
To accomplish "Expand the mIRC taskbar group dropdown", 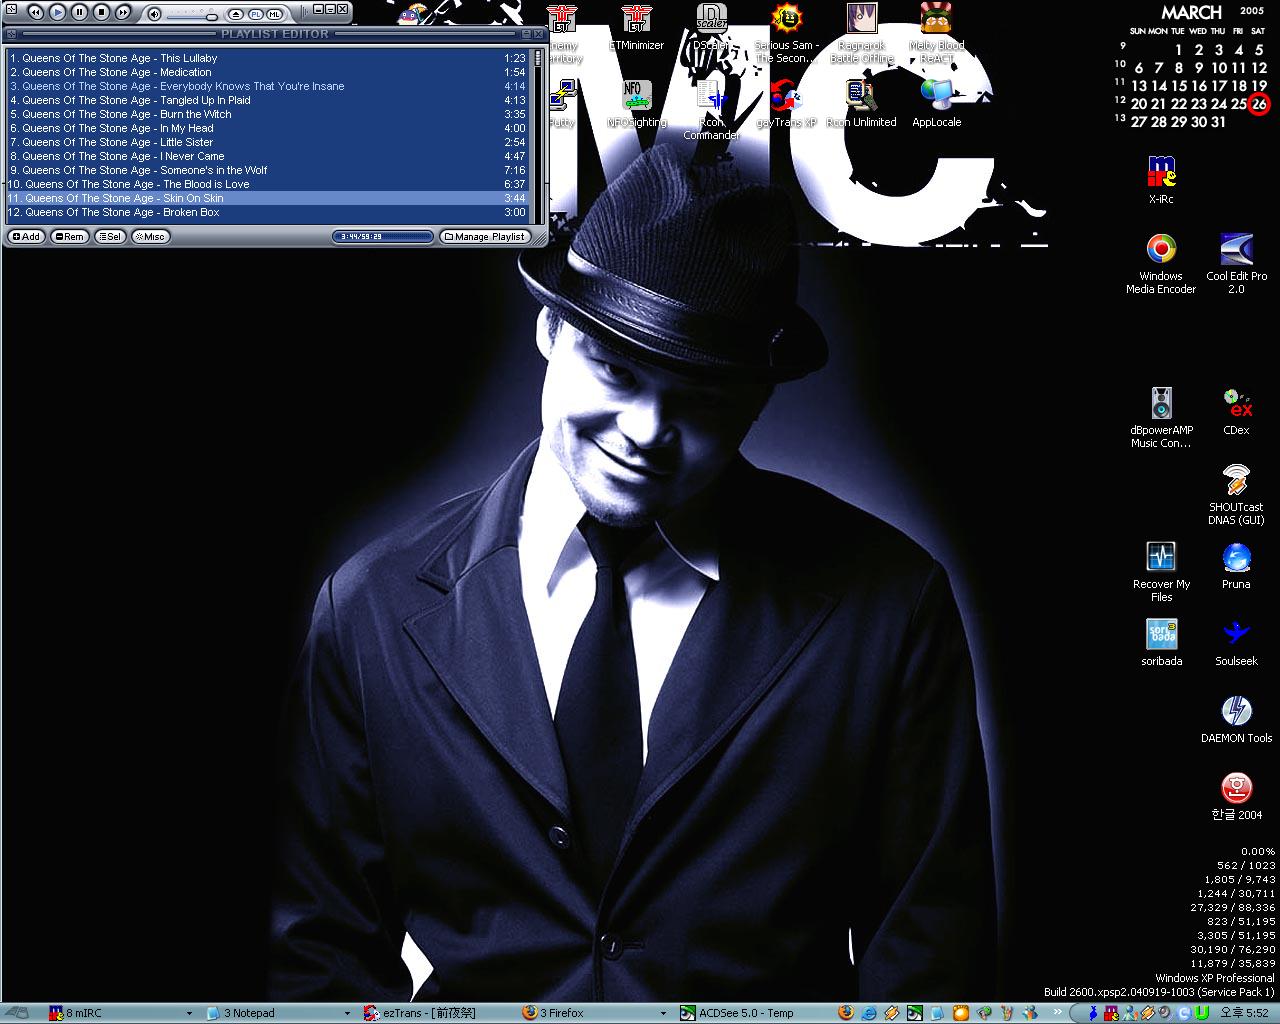I will (189, 1013).
